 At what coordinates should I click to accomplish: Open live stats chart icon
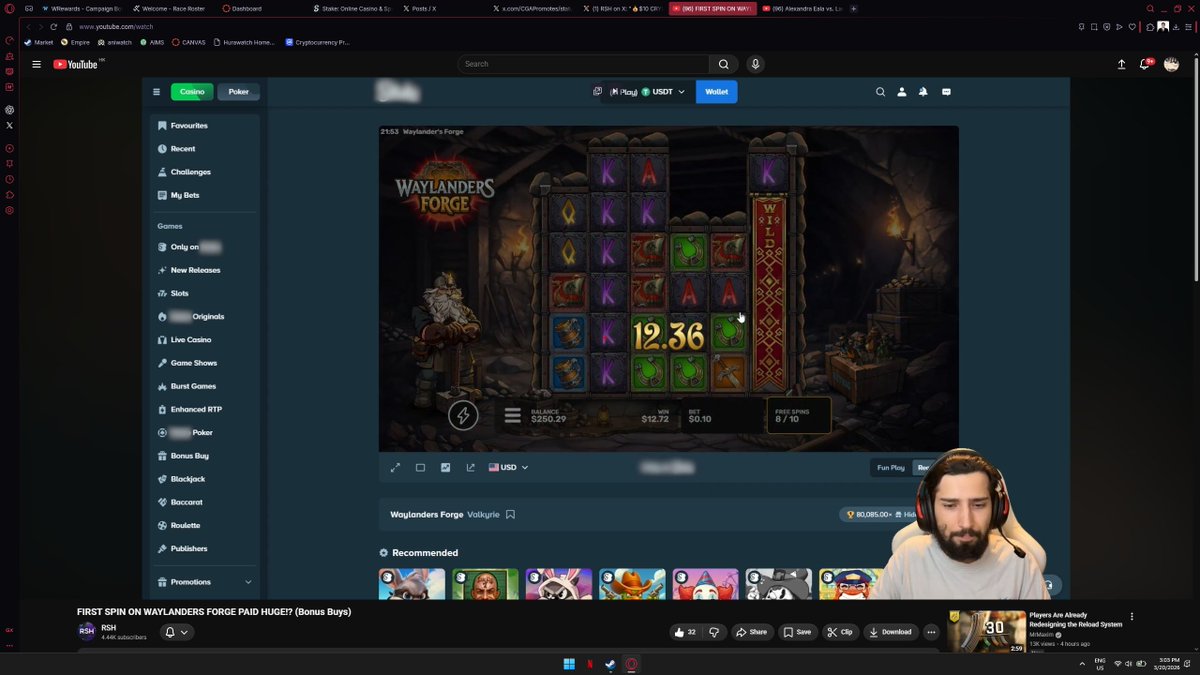[x=445, y=467]
